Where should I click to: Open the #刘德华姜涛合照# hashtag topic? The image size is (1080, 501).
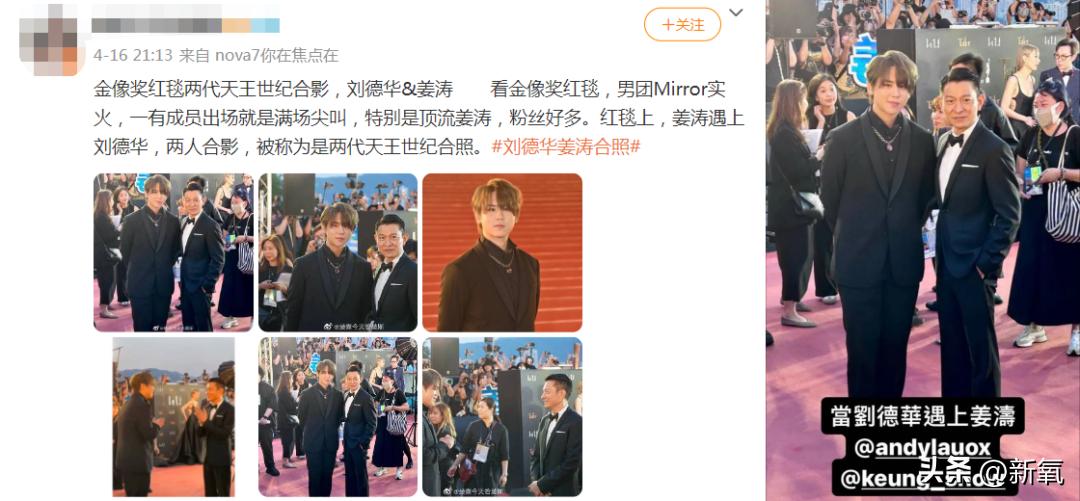tap(566, 146)
